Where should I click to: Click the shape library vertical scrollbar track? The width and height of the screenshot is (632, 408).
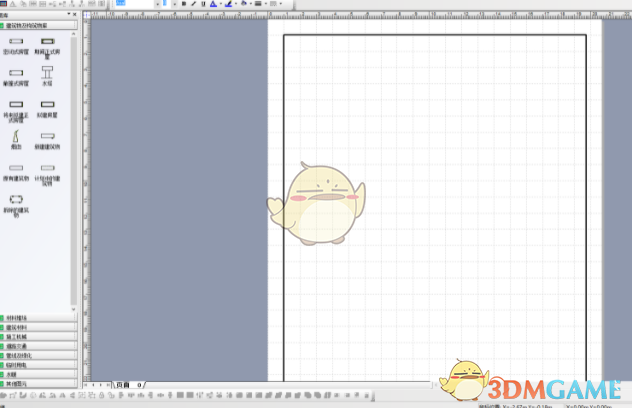point(73,171)
